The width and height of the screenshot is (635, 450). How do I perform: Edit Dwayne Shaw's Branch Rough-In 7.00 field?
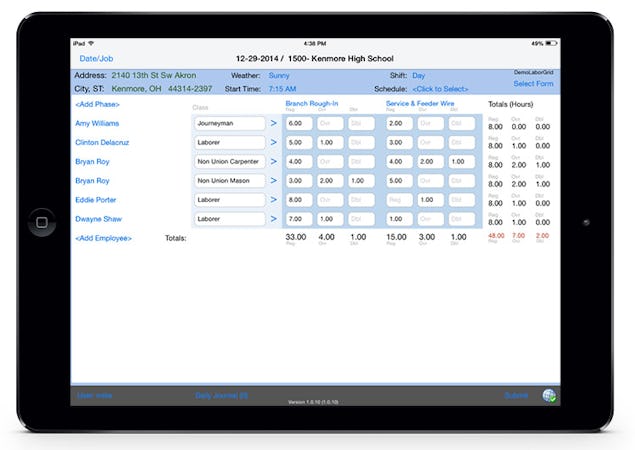pos(299,219)
